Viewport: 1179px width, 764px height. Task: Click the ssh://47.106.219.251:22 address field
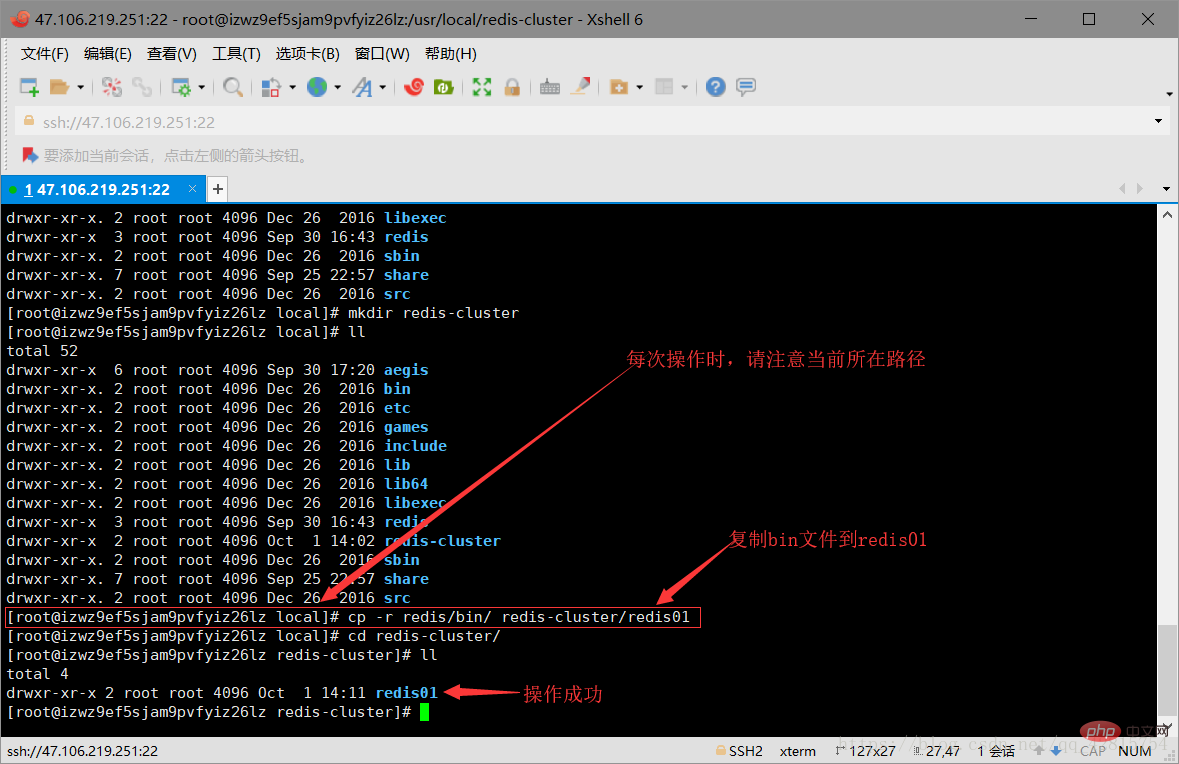tap(586, 122)
